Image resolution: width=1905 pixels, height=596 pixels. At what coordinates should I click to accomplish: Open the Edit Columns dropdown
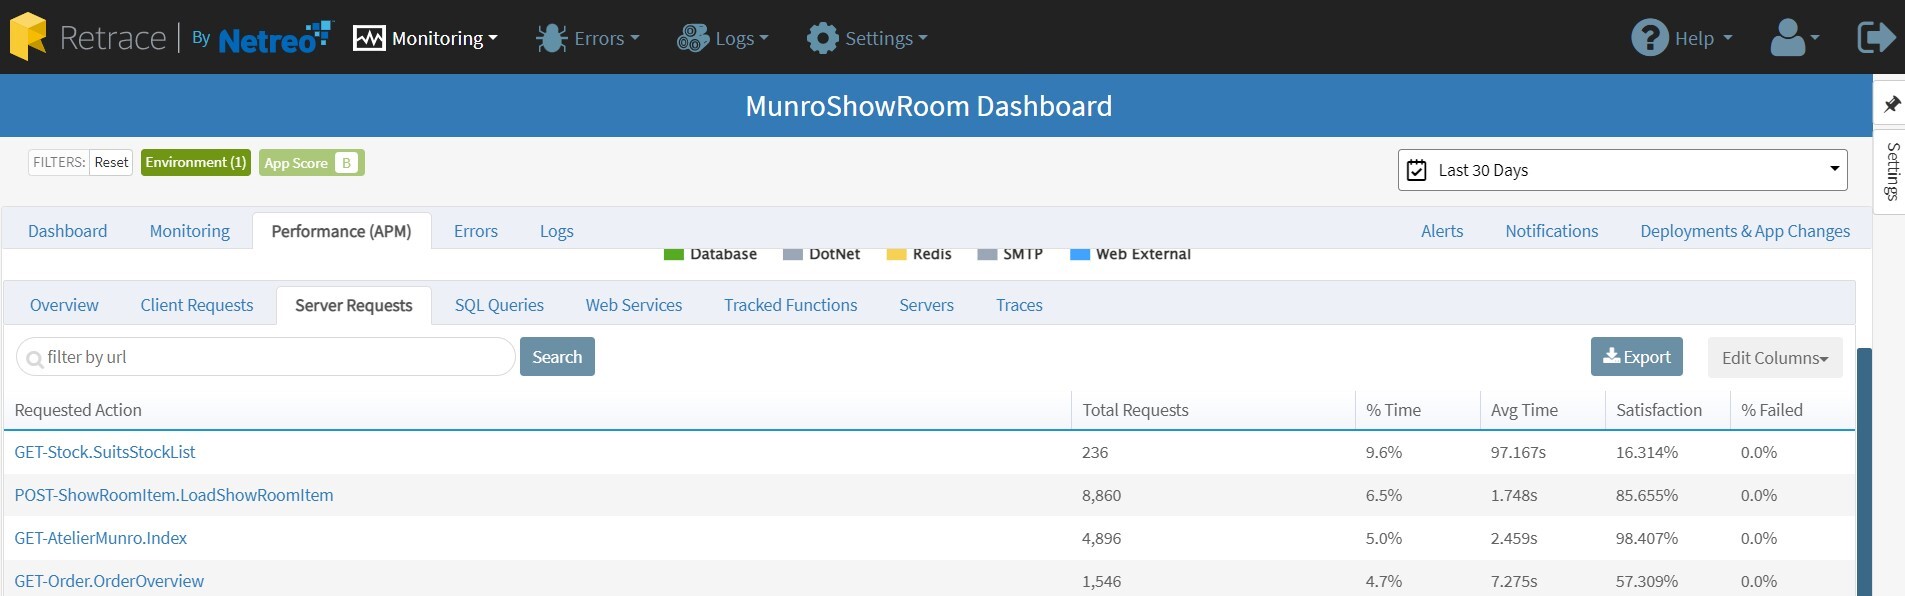point(1775,357)
